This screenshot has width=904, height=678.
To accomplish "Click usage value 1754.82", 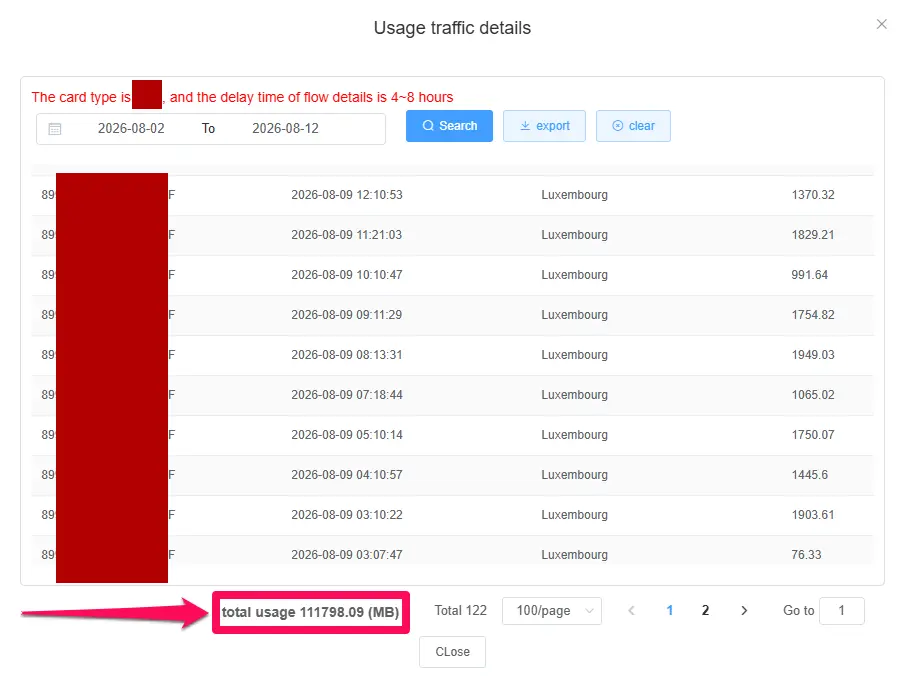I will click(813, 315).
